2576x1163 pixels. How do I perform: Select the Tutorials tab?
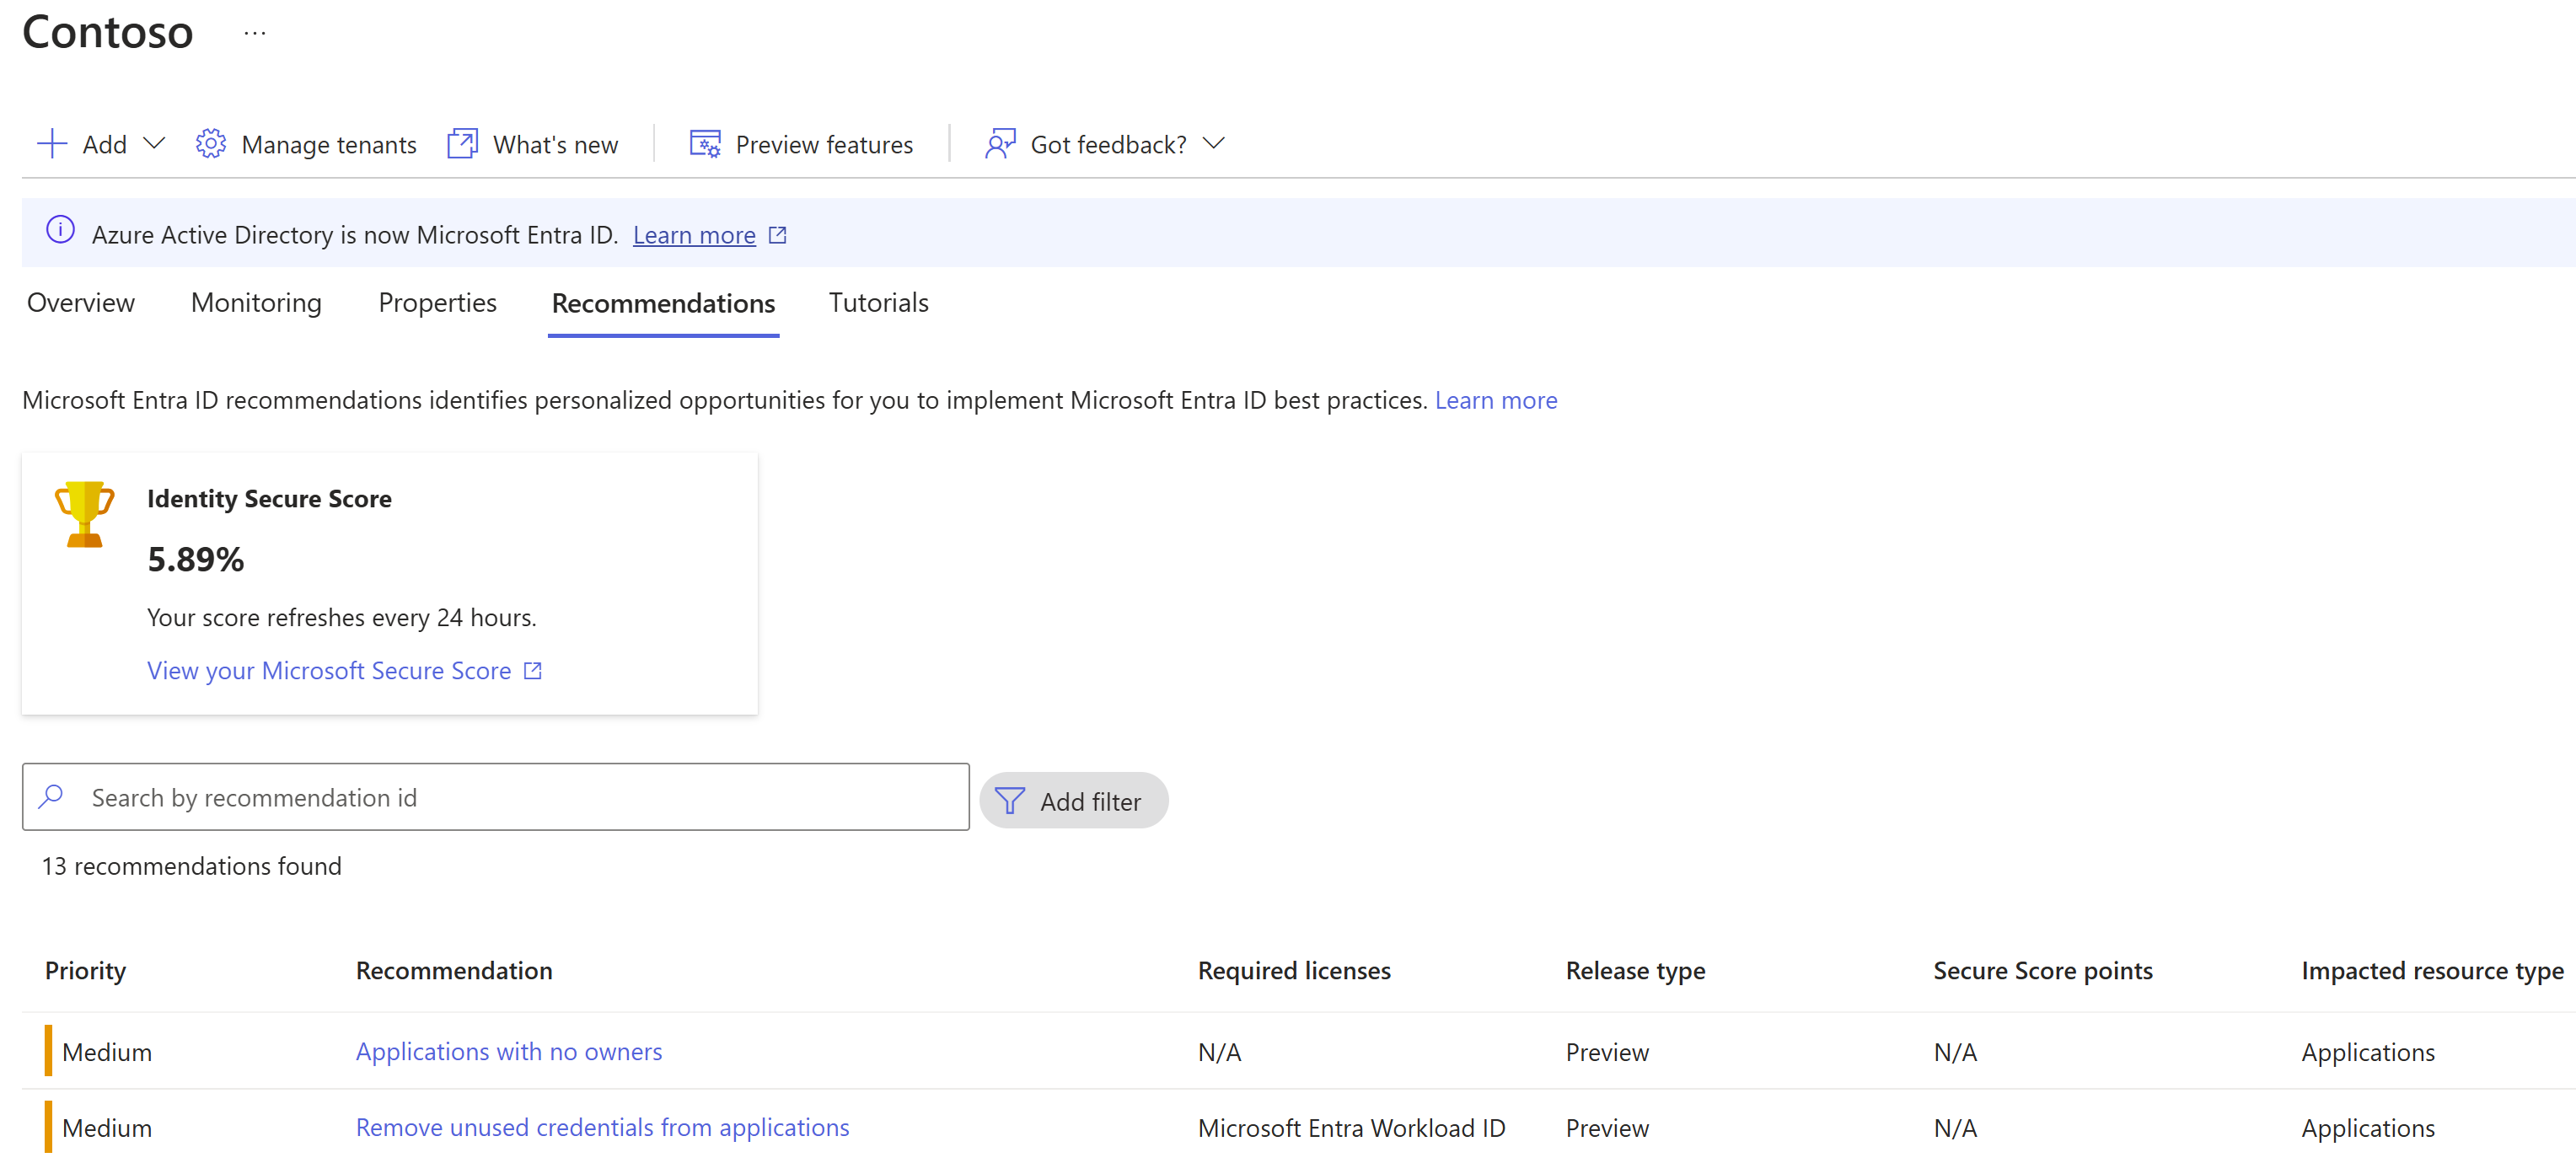point(879,303)
